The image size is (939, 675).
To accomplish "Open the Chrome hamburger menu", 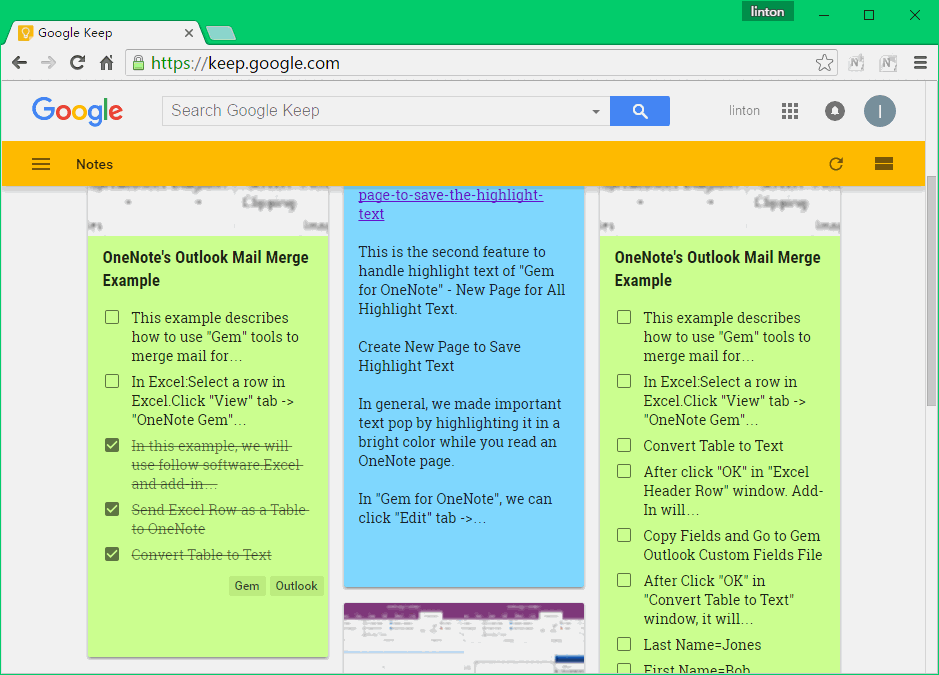I will 920,63.
